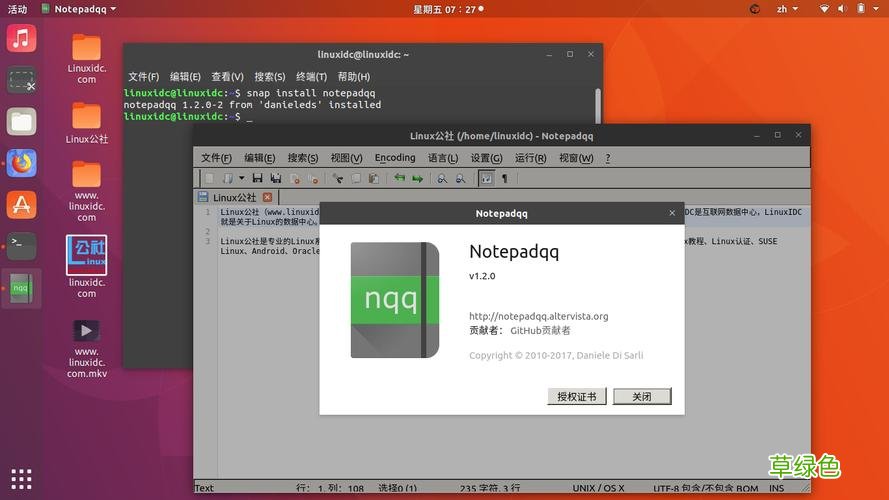889x500 pixels.
Task: Open terminal 查看(V) menu
Action: 227,77
